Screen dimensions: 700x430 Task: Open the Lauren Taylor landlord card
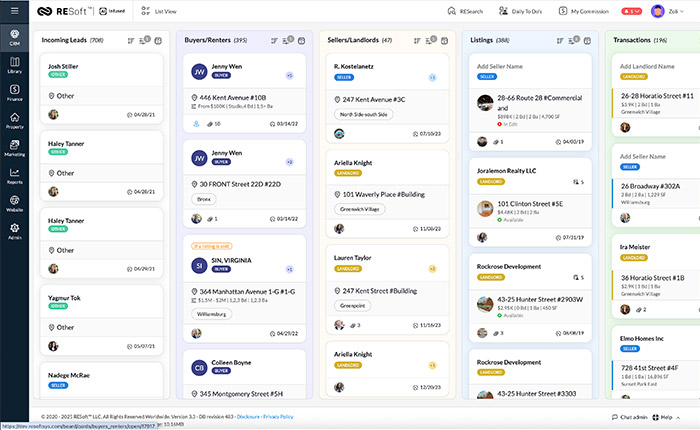point(387,289)
